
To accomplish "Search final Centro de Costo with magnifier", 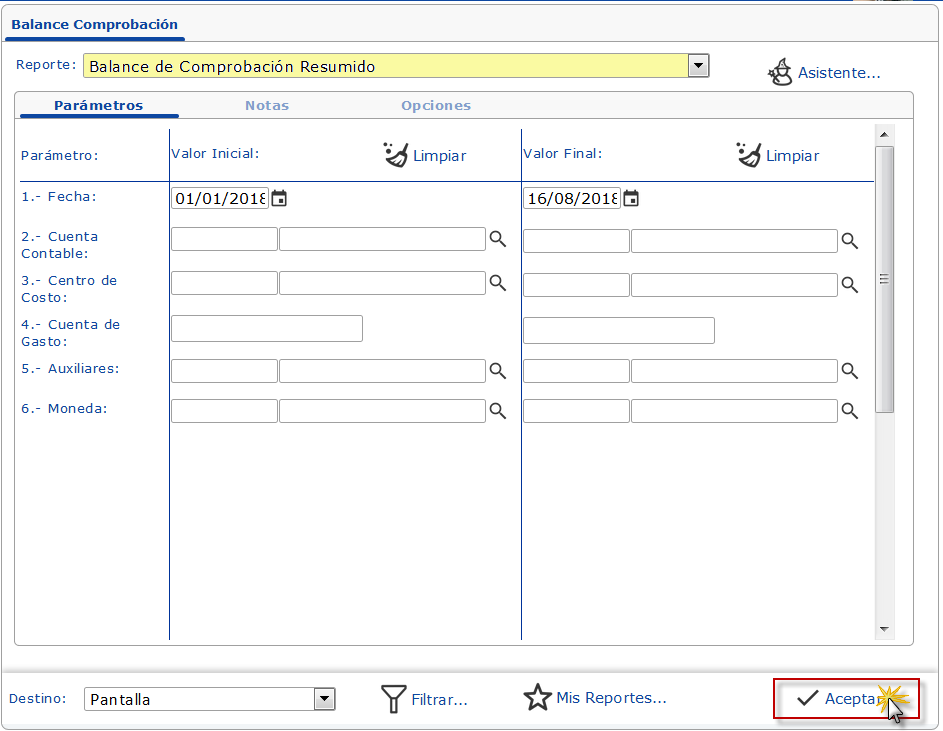I will click(849, 284).
